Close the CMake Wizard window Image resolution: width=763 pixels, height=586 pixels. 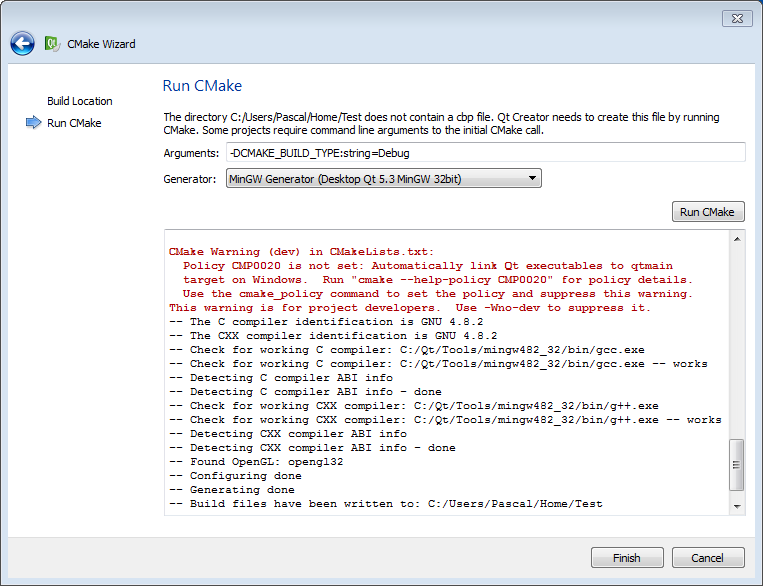point(735,17)
